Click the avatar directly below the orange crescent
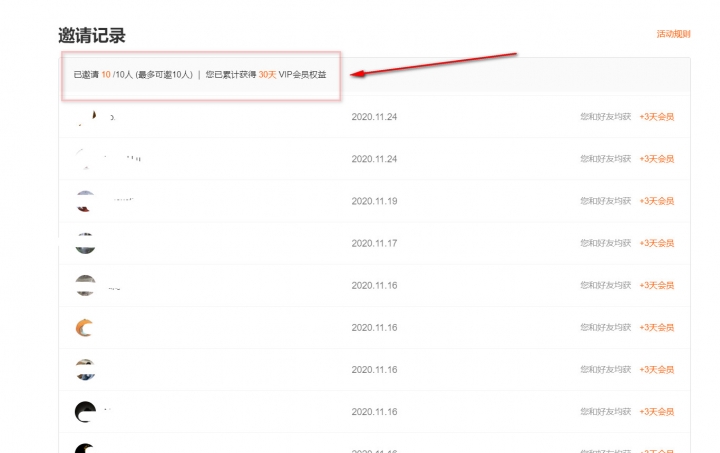Image resolution: width=720 pixels, height=453 pixels. [85, 369]
